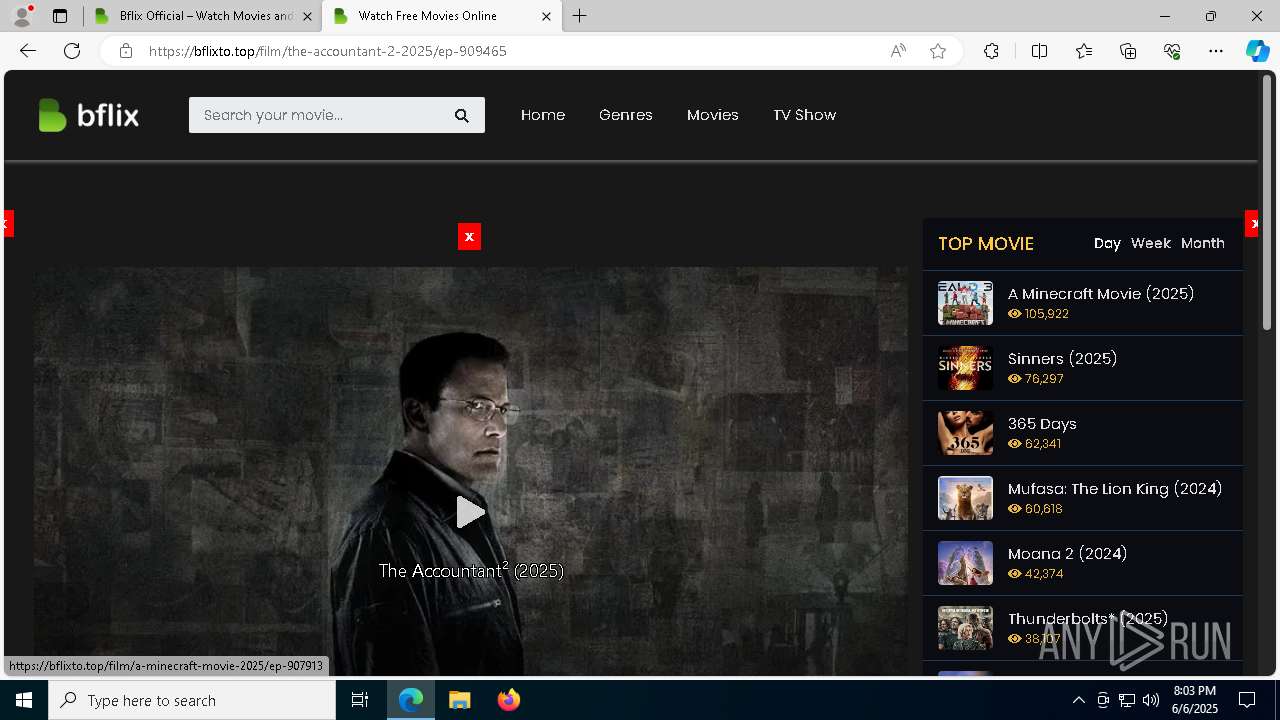Open Microsoft Edge from taskbar
The height and width of the screenshot is (720, 1280).
(411, 700)
